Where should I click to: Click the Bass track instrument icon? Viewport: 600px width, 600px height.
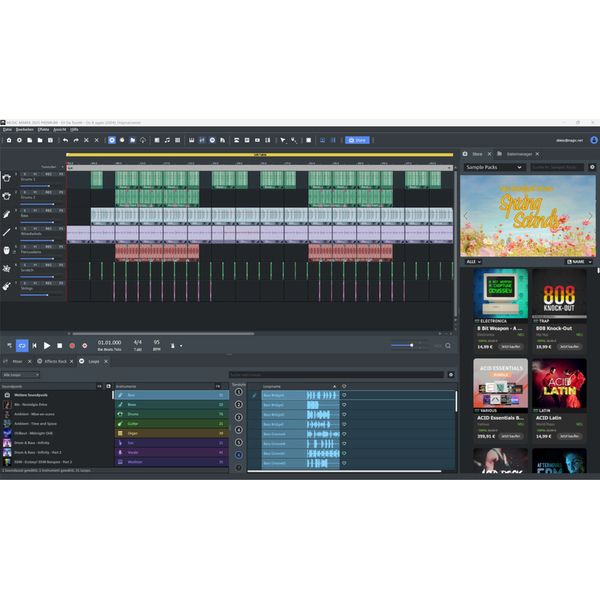point(7,214)
